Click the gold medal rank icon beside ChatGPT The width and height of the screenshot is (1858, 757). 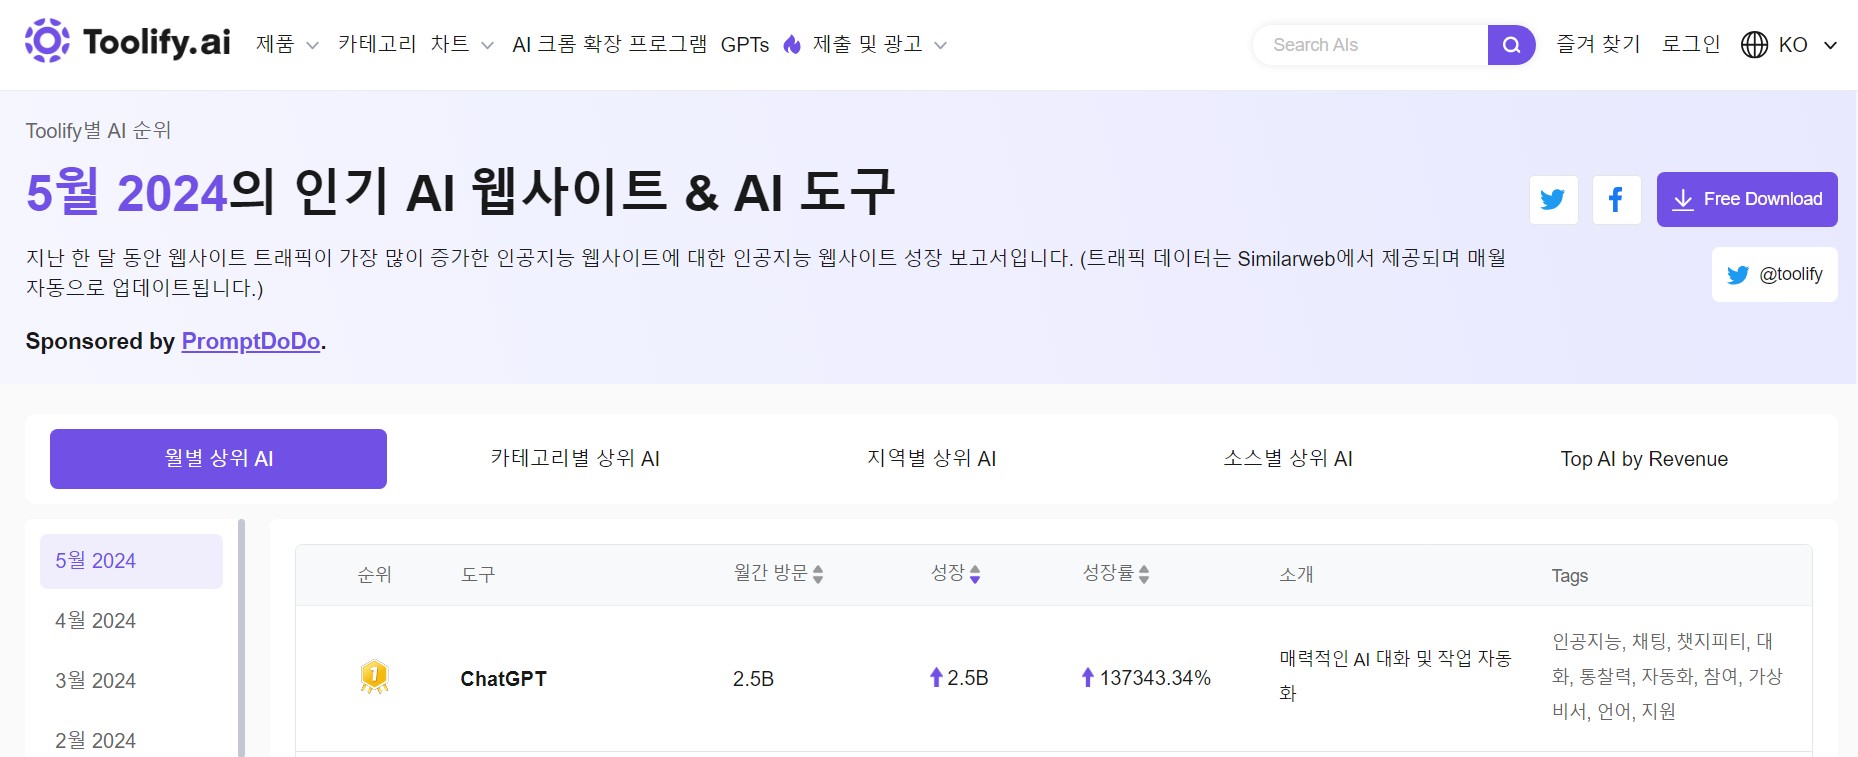[374, 677]
